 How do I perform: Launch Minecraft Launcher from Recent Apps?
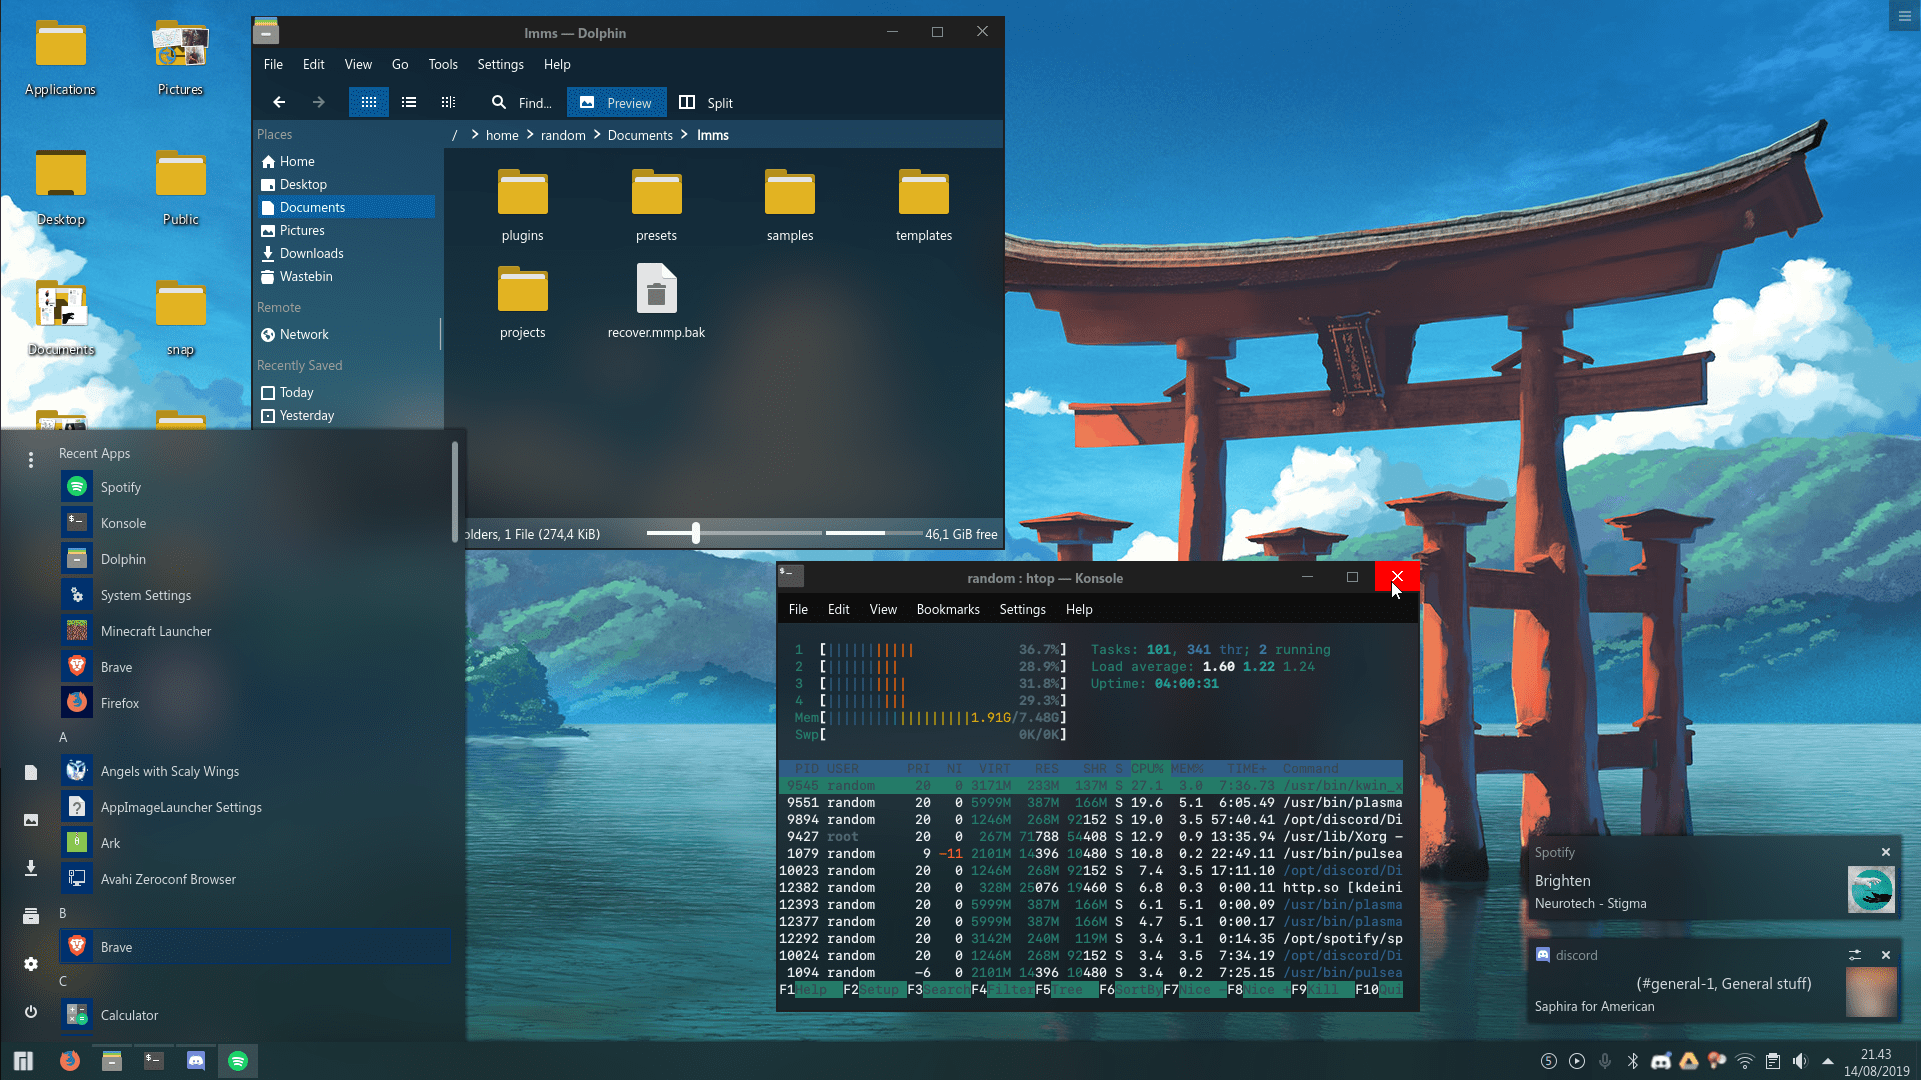tap(155, 631)
